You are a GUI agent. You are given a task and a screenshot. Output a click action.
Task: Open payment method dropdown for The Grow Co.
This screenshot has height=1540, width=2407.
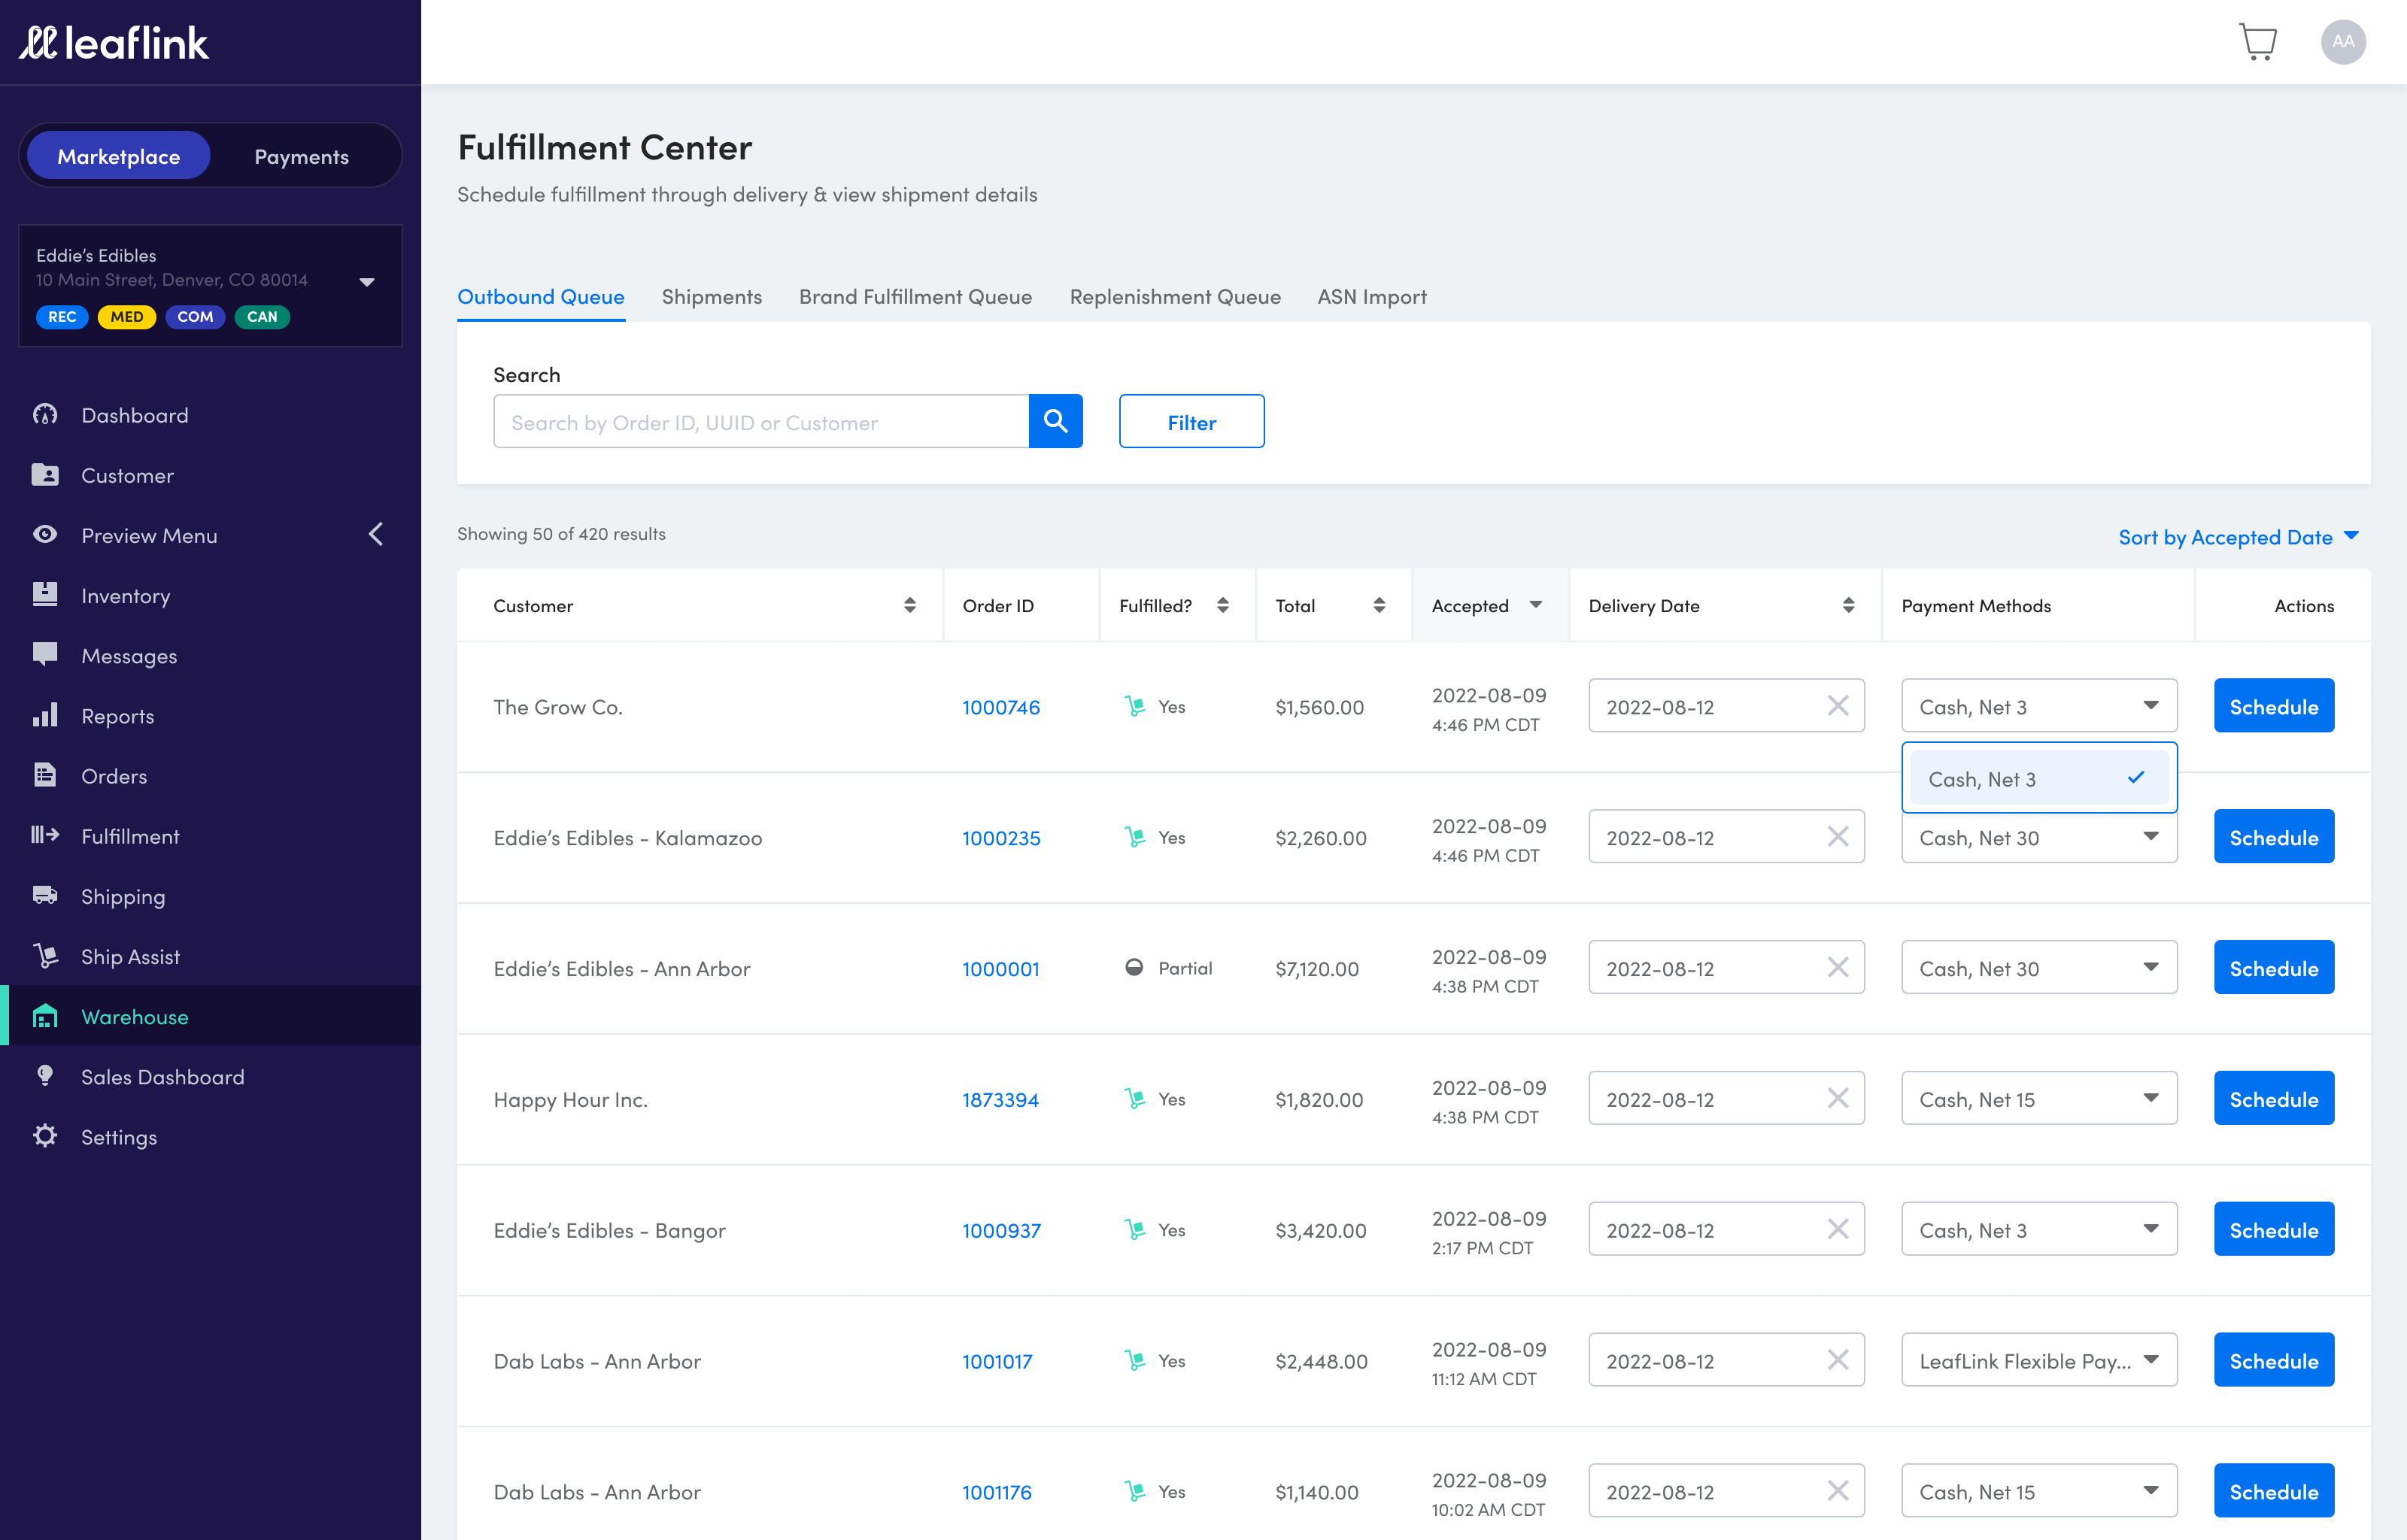[2038, 706]
